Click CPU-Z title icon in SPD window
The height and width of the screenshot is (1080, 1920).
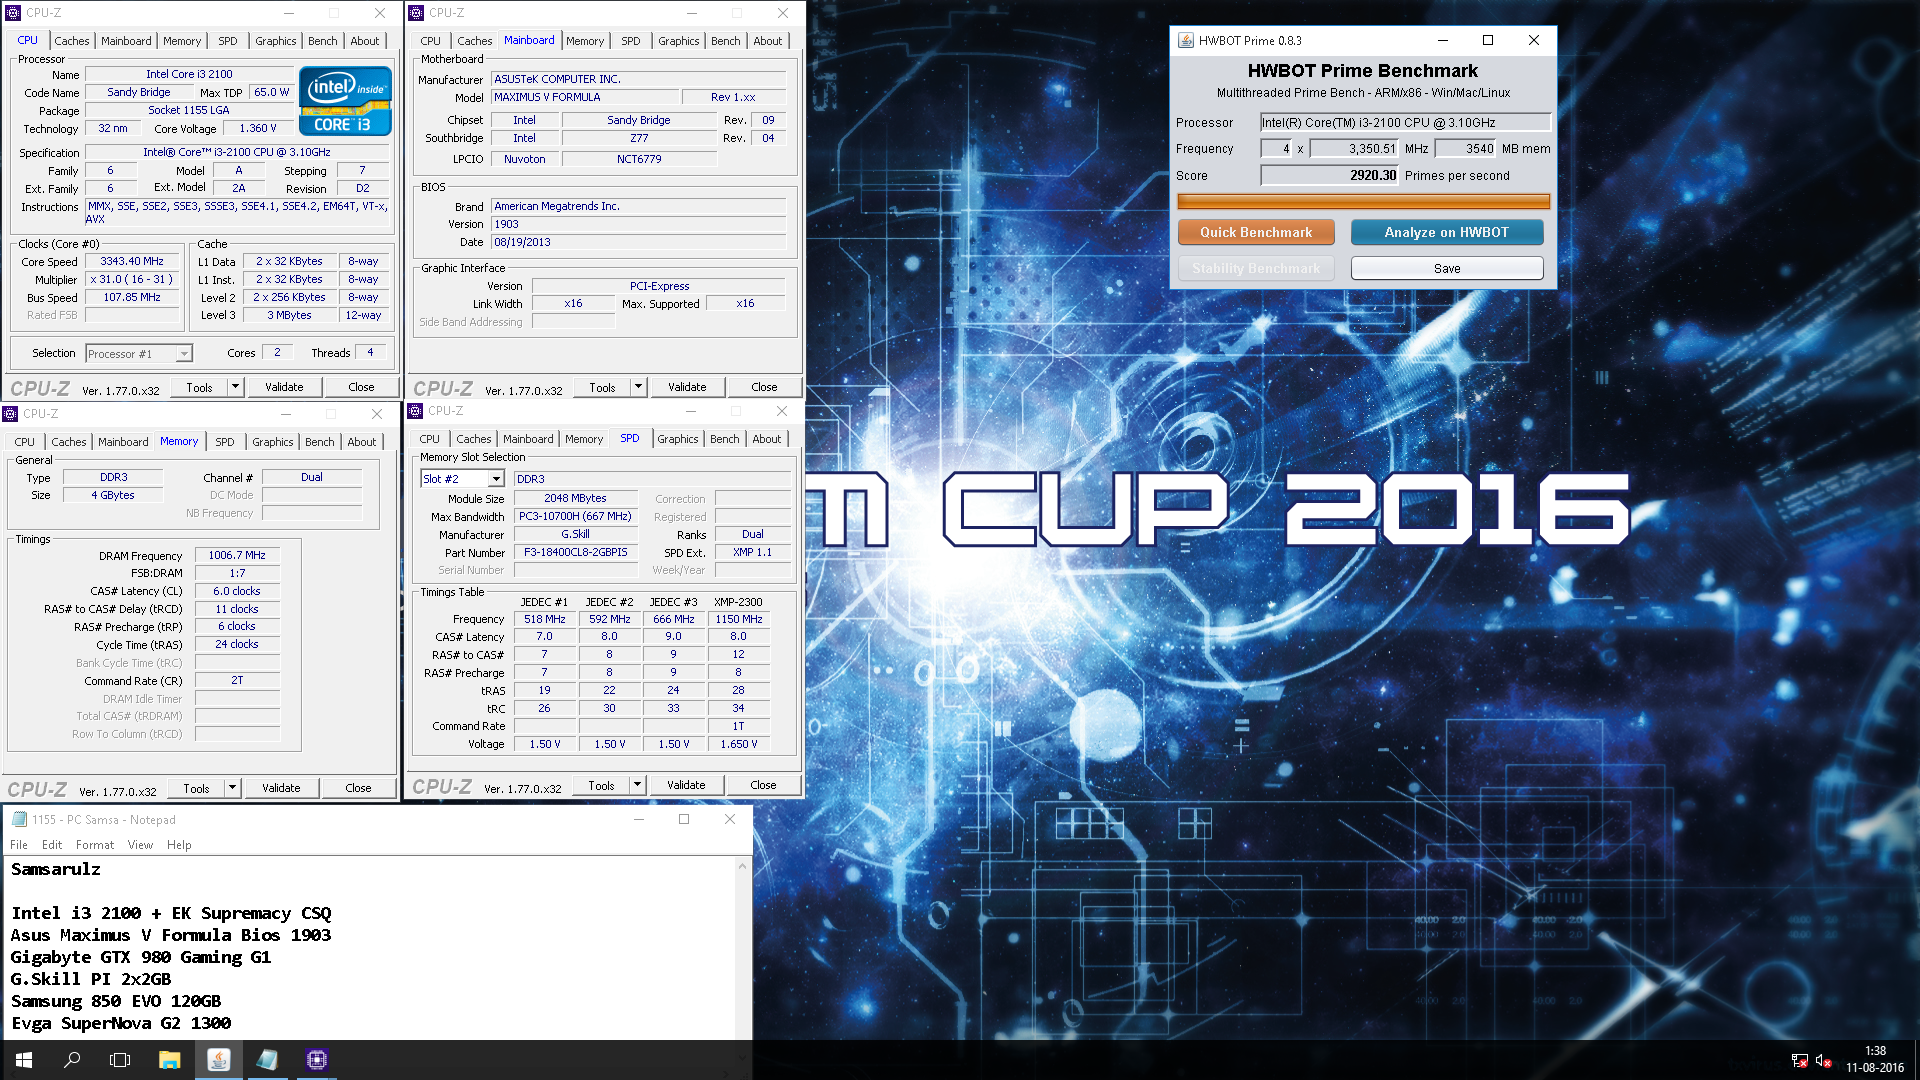tap(415, 411)
